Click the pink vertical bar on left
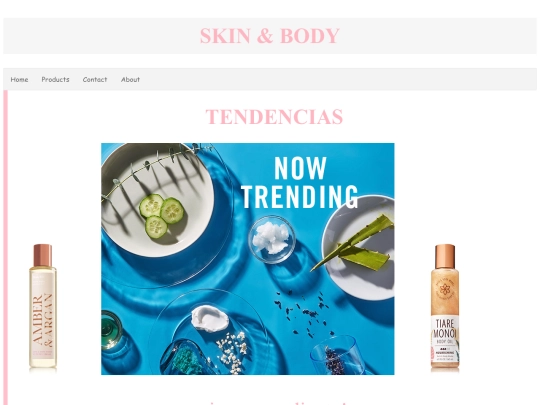Image resolution: width=540 pixels, height=405 pixels. [5, 248]
